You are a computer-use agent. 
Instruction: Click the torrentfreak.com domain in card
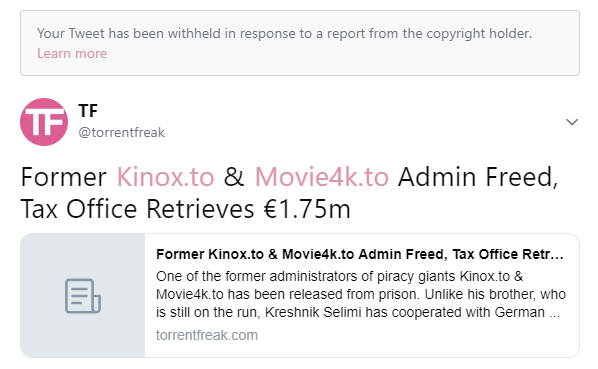(207, 335)
